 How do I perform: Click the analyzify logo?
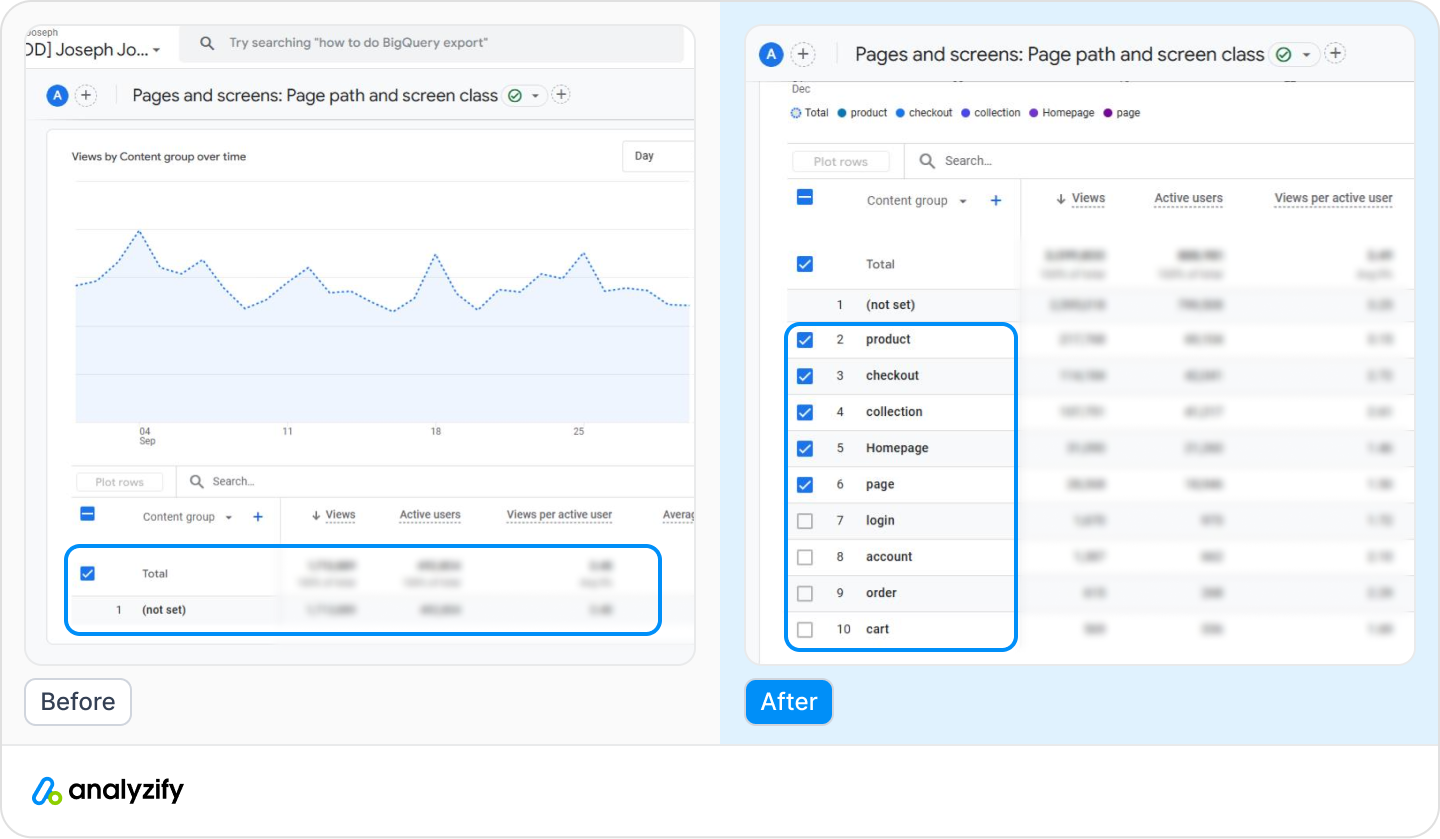pyautogui.click(x=108, y=791)
